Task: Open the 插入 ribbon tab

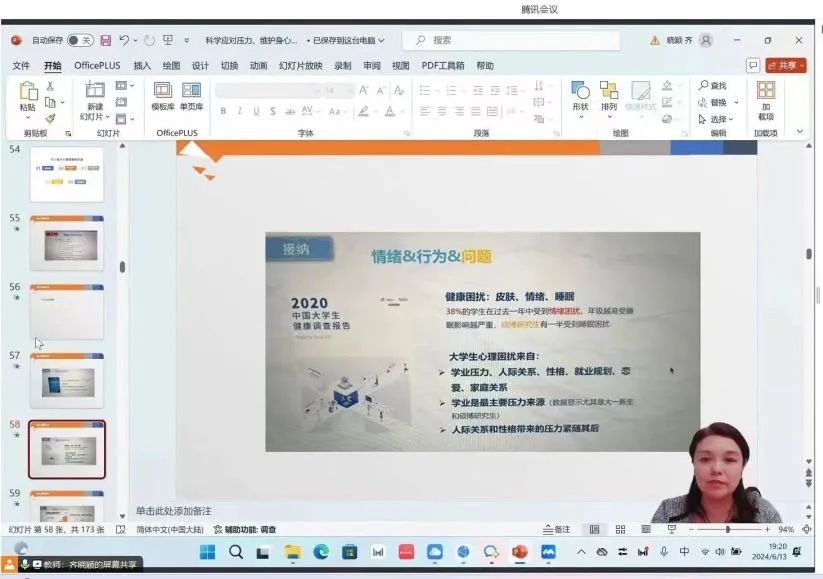Action: [x=142, y=66]
